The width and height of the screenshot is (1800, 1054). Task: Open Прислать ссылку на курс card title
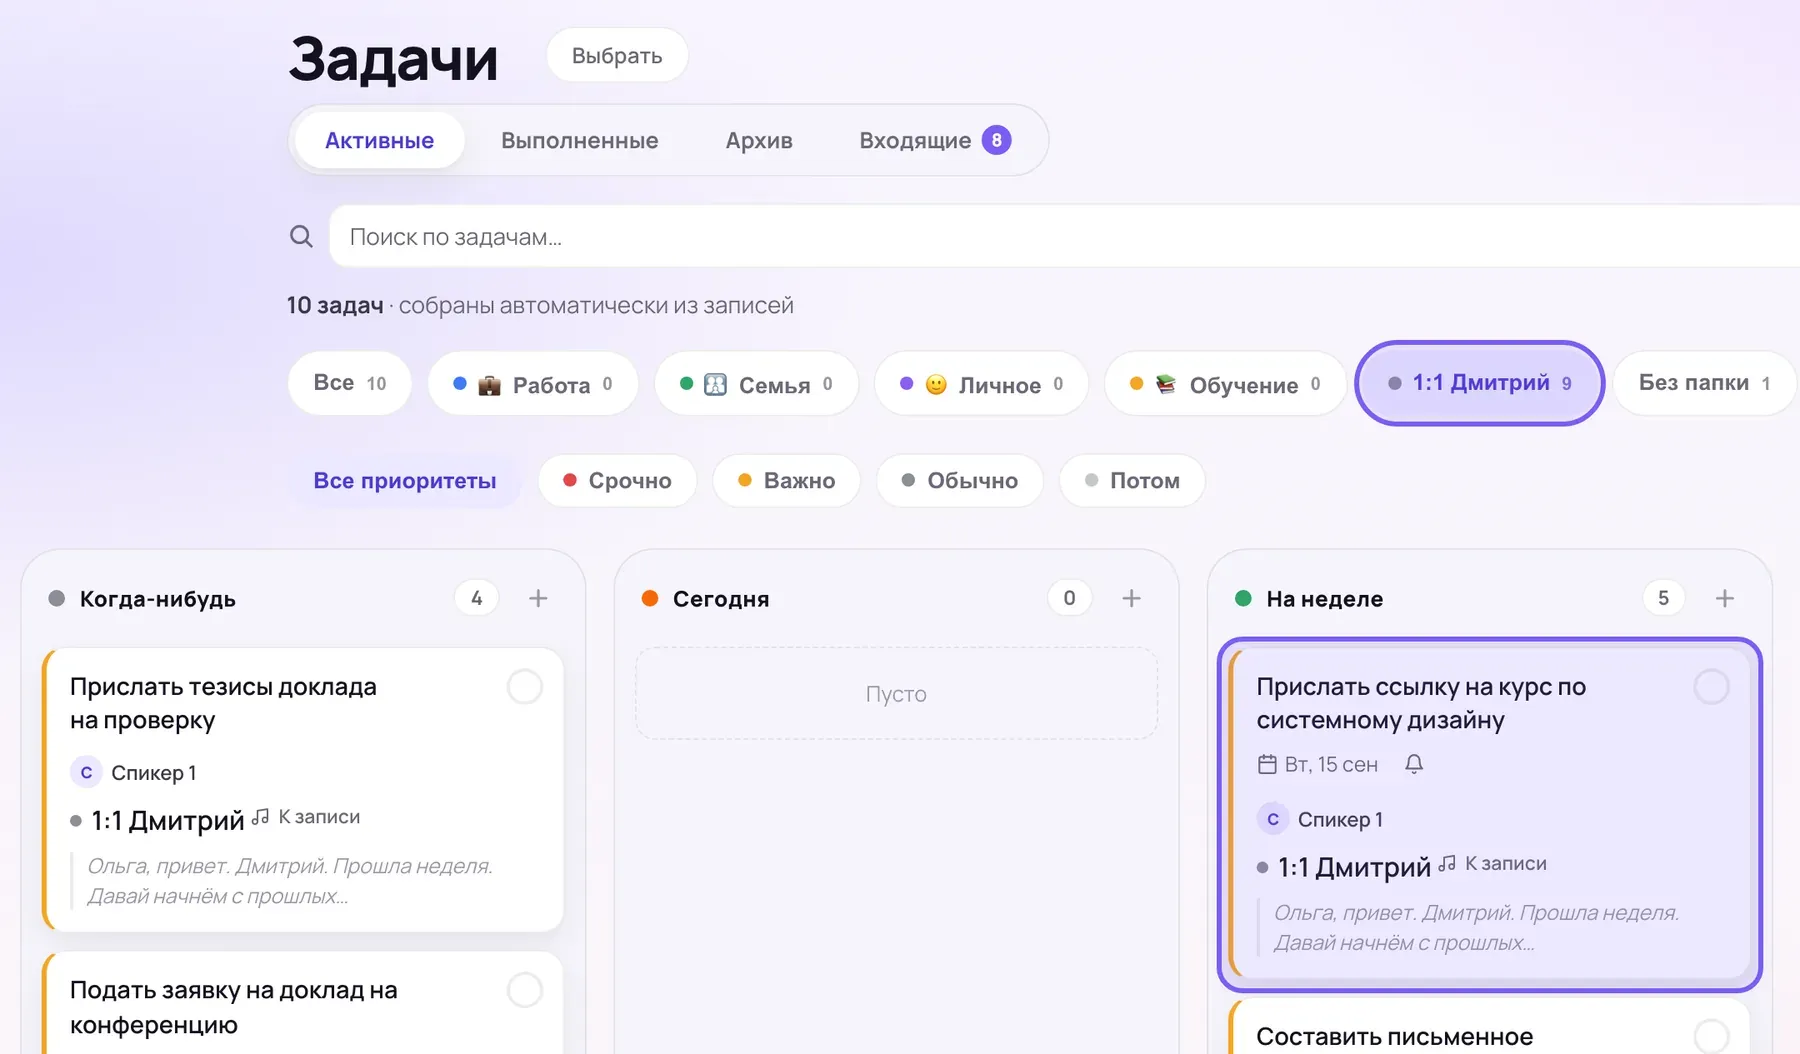tap(1421, 703)
